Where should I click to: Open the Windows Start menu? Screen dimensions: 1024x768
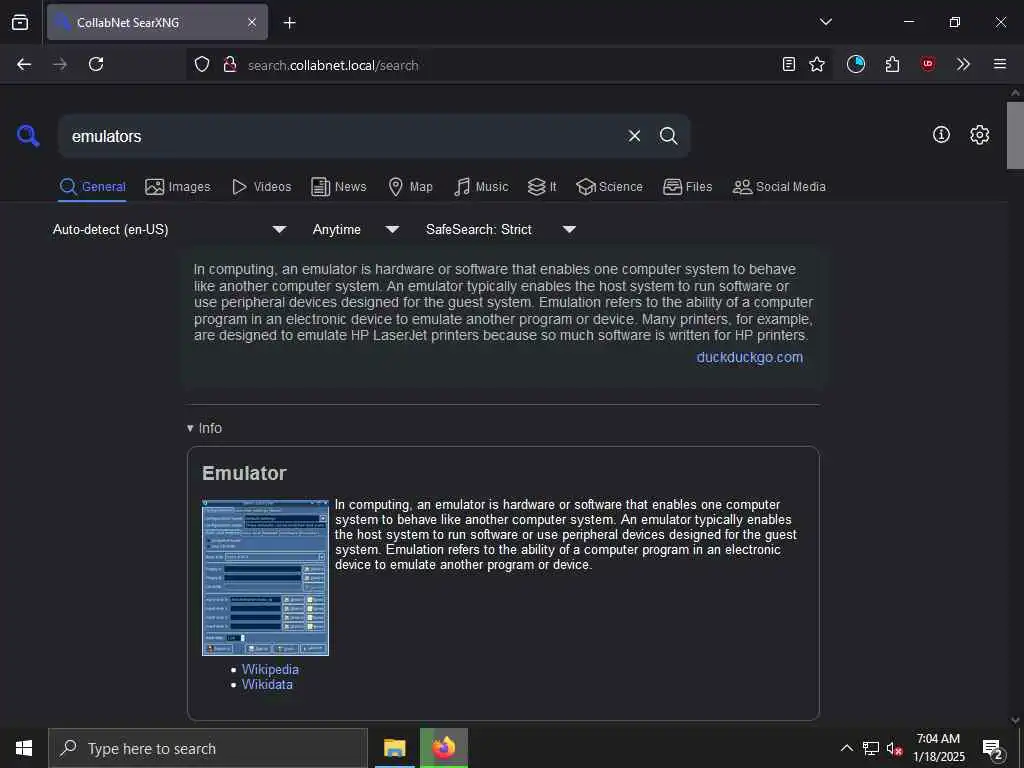click(24, 748)
